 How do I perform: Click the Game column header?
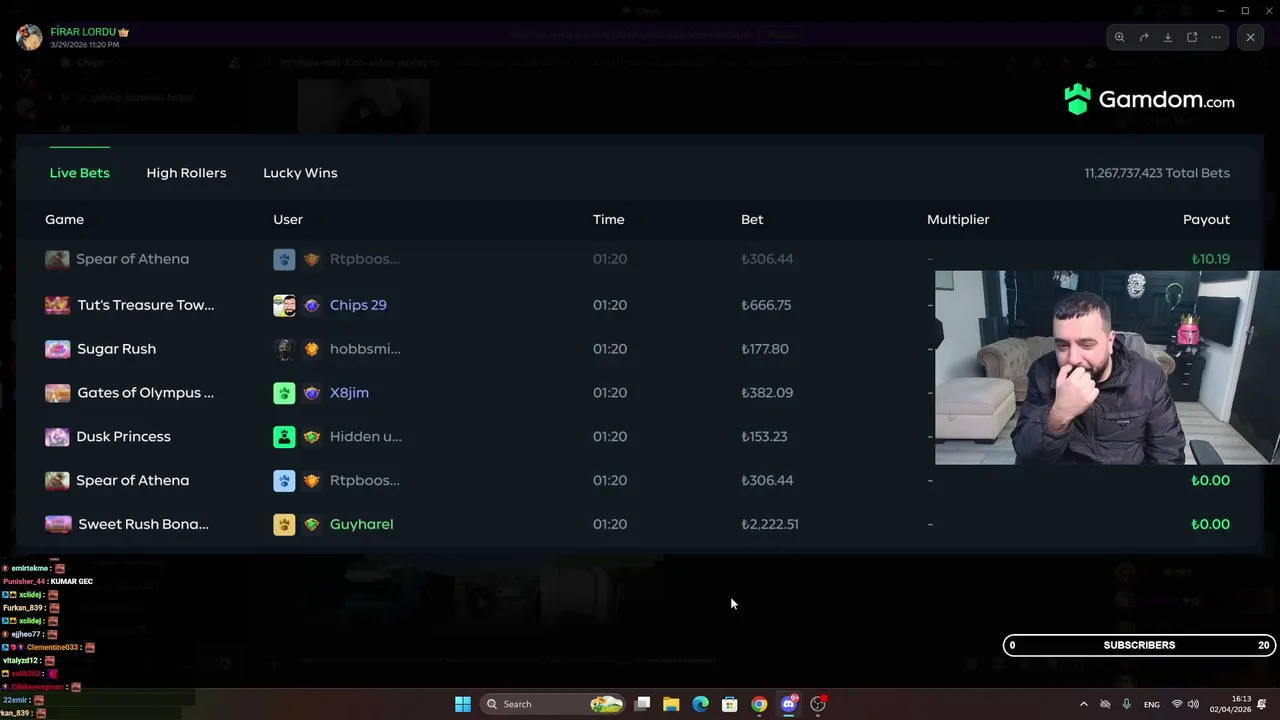pos(65,220)
